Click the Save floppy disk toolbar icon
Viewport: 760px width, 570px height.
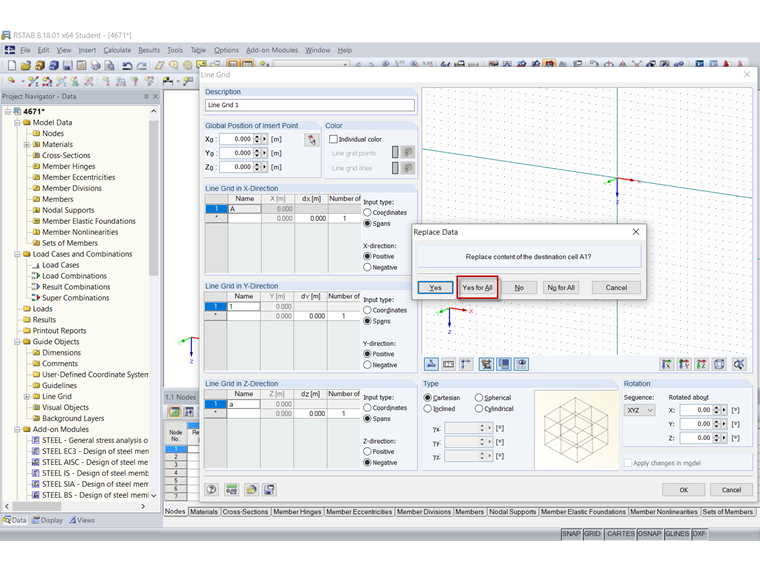[x=68, y=65]
